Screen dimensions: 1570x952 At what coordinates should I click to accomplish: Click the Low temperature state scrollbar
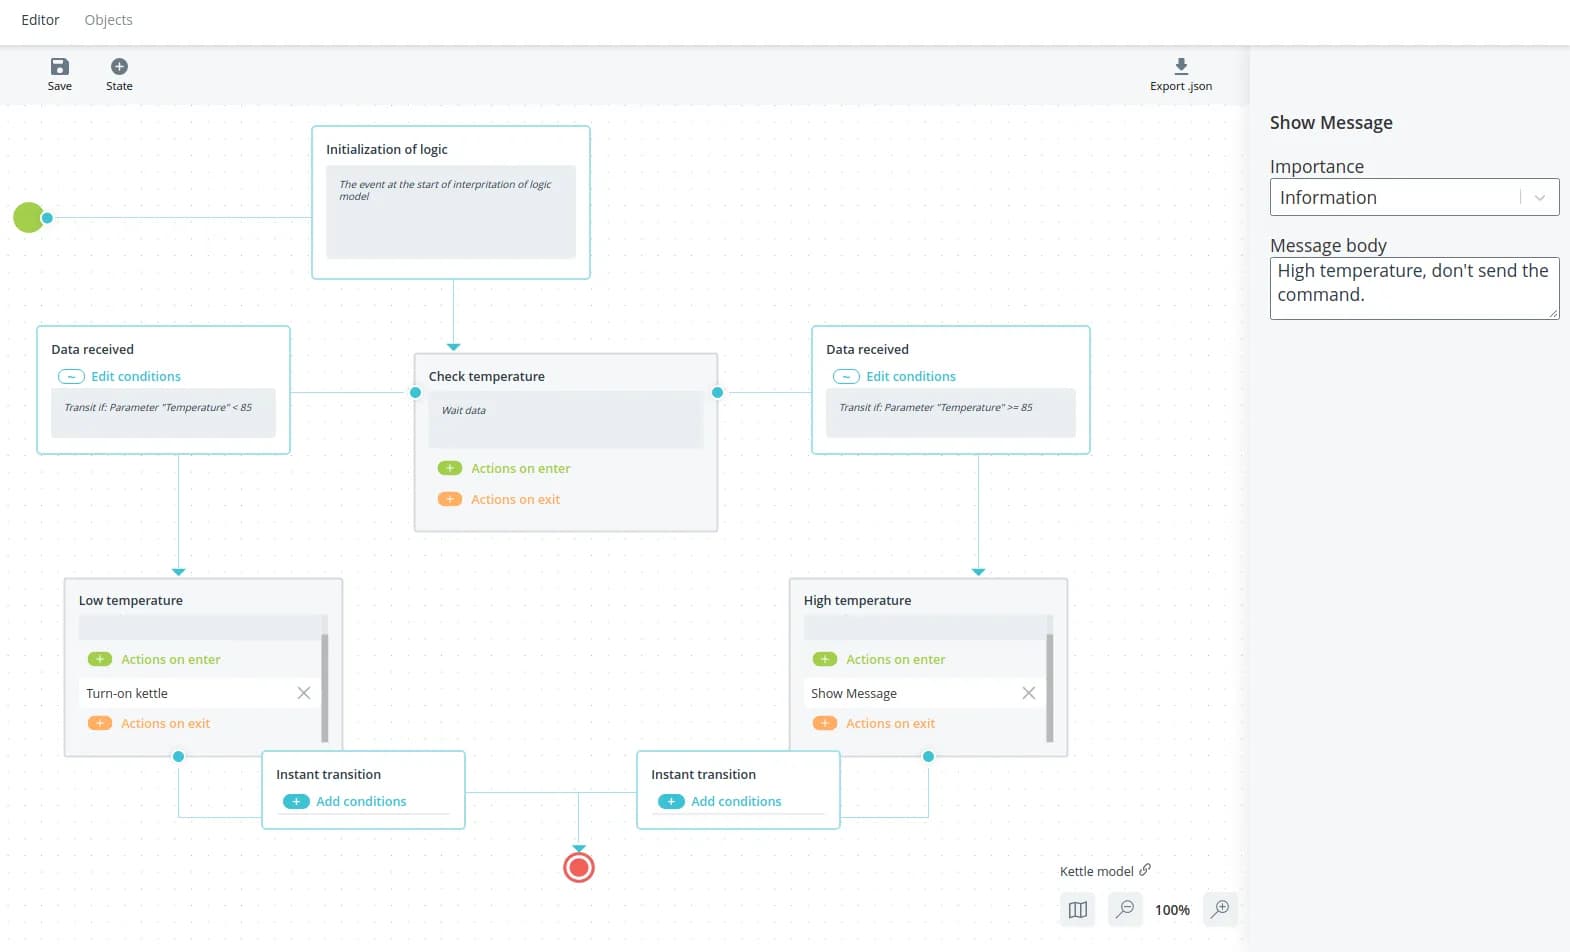point(325,687)
